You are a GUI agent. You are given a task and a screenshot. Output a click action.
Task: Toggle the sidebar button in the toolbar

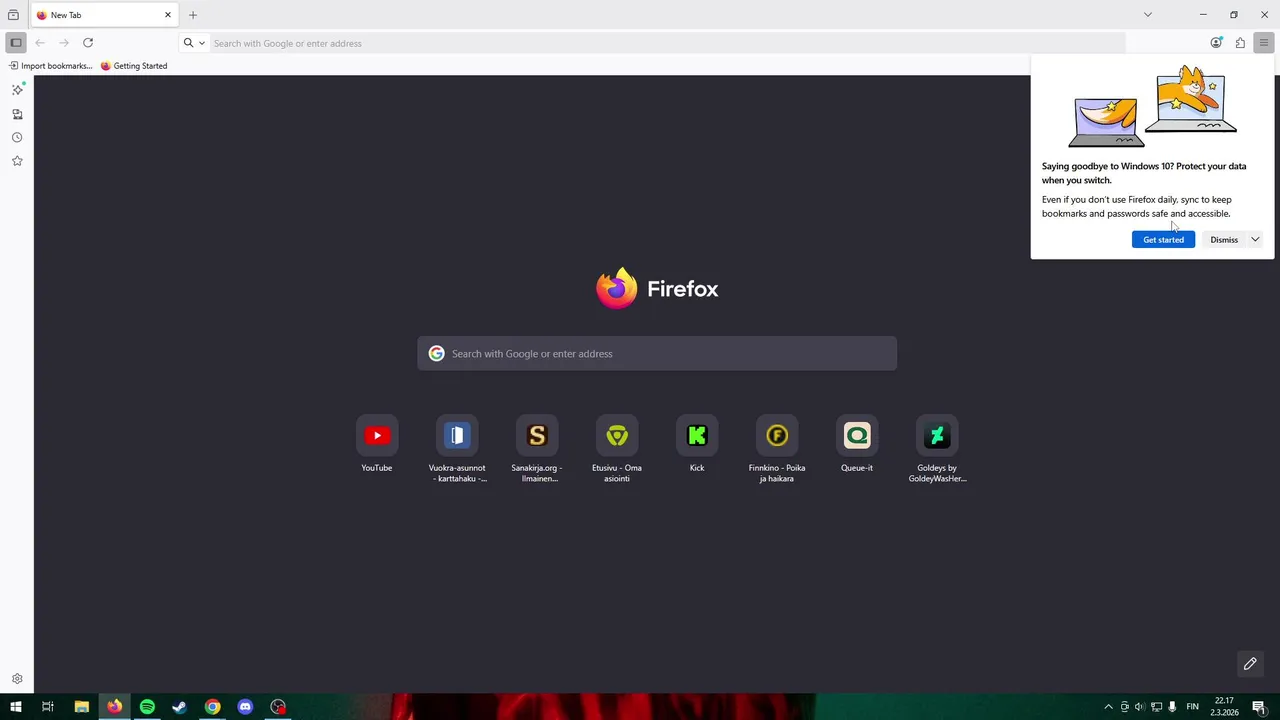coord(16,43)
